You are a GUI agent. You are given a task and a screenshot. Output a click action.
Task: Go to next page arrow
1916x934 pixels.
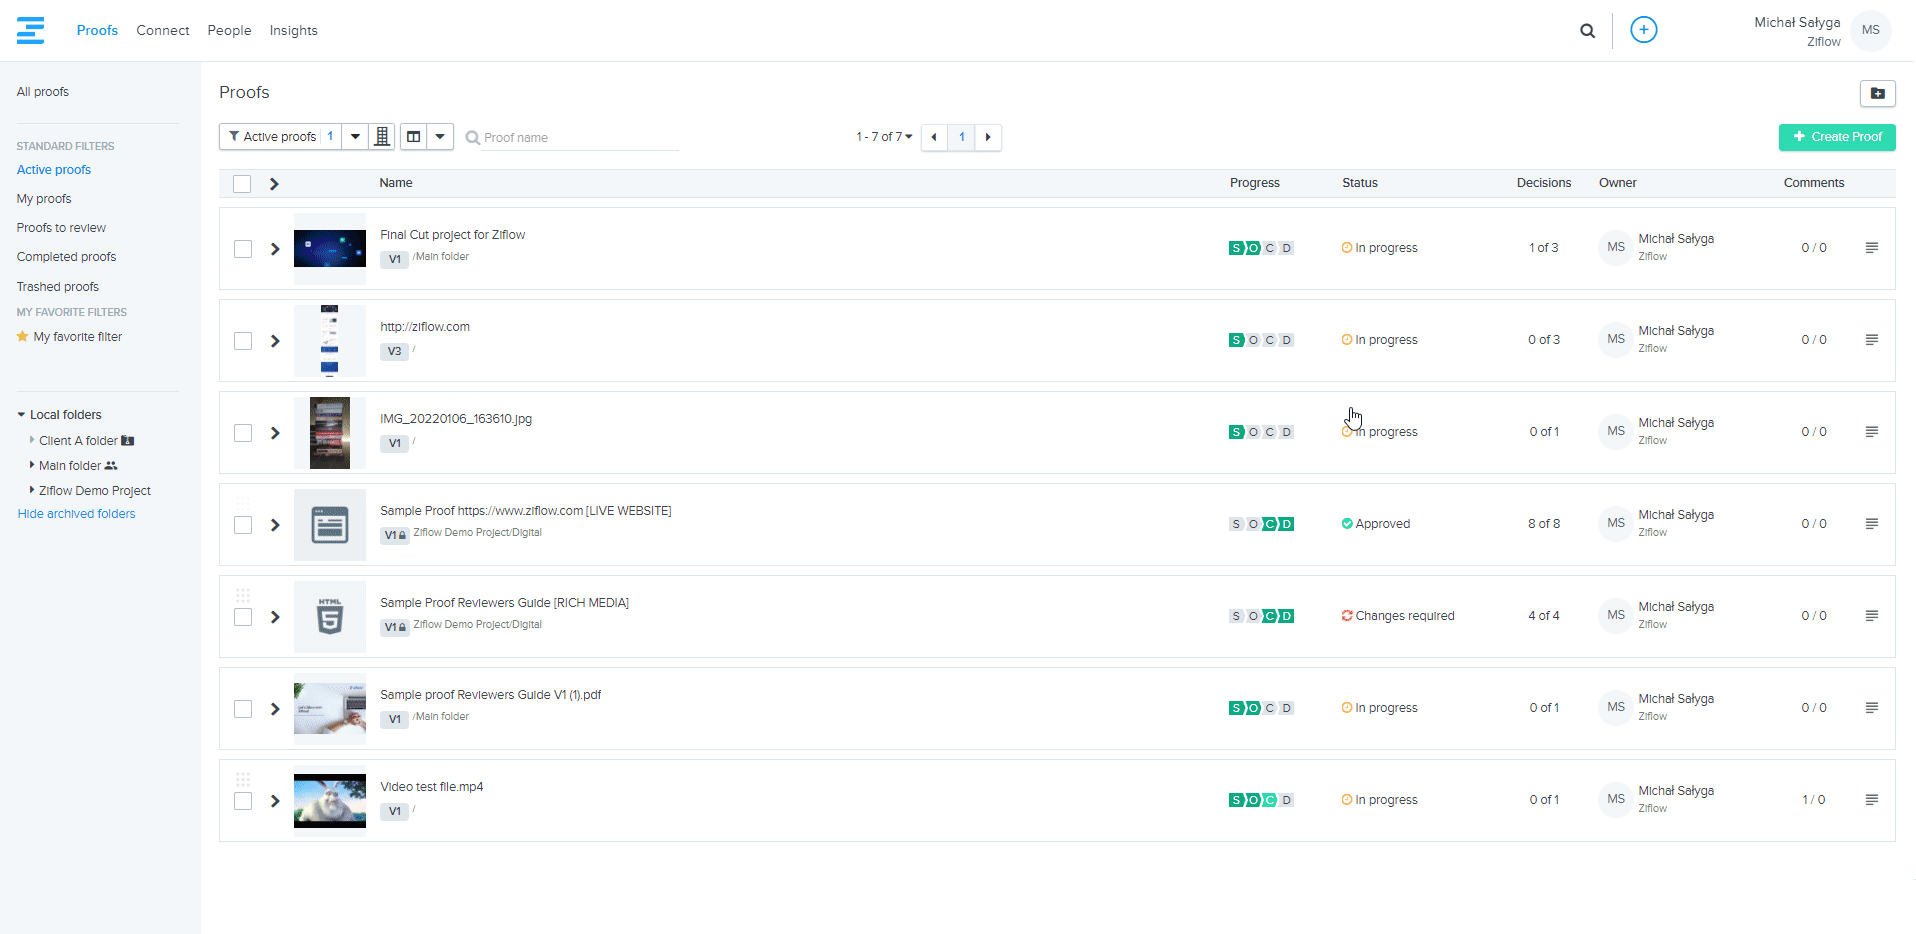point(988,137)
